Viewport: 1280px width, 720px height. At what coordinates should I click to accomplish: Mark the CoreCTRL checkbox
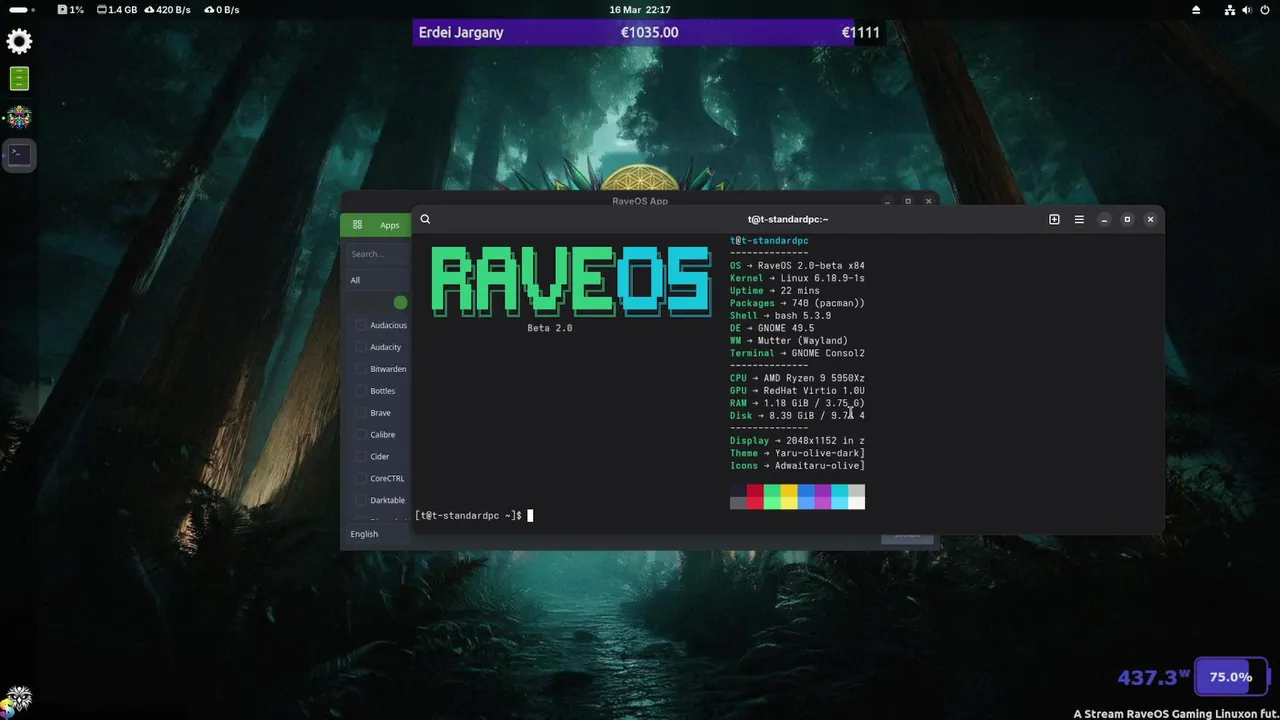tap(361, 479)
